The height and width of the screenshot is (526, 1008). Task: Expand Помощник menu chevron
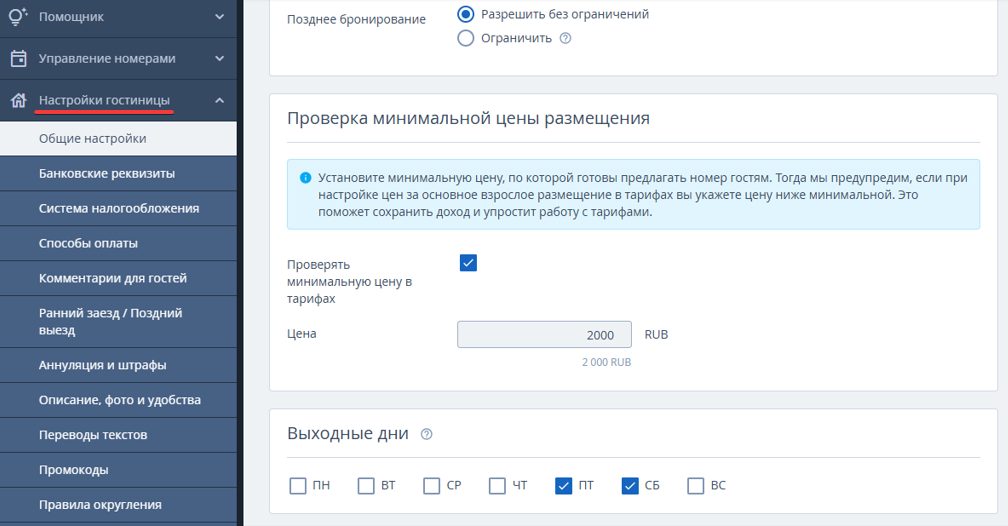pos(219,17)
